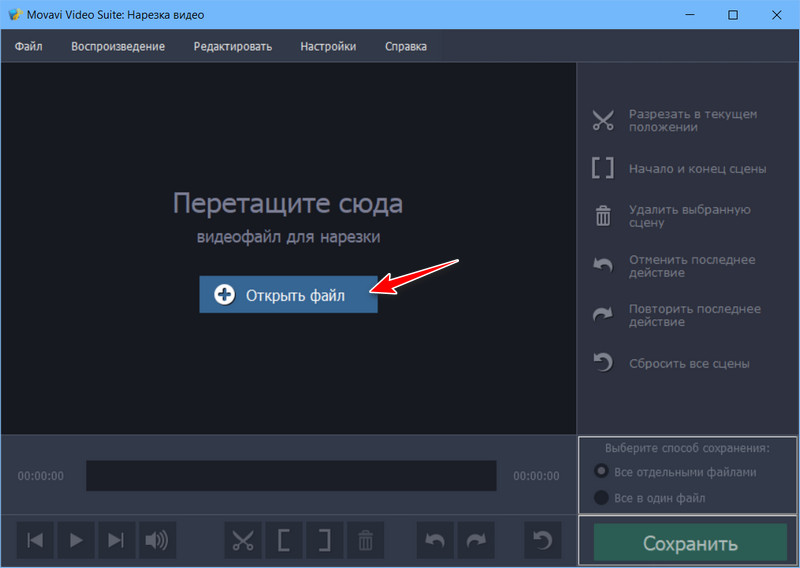Start playback with the play button

point(76,540)
